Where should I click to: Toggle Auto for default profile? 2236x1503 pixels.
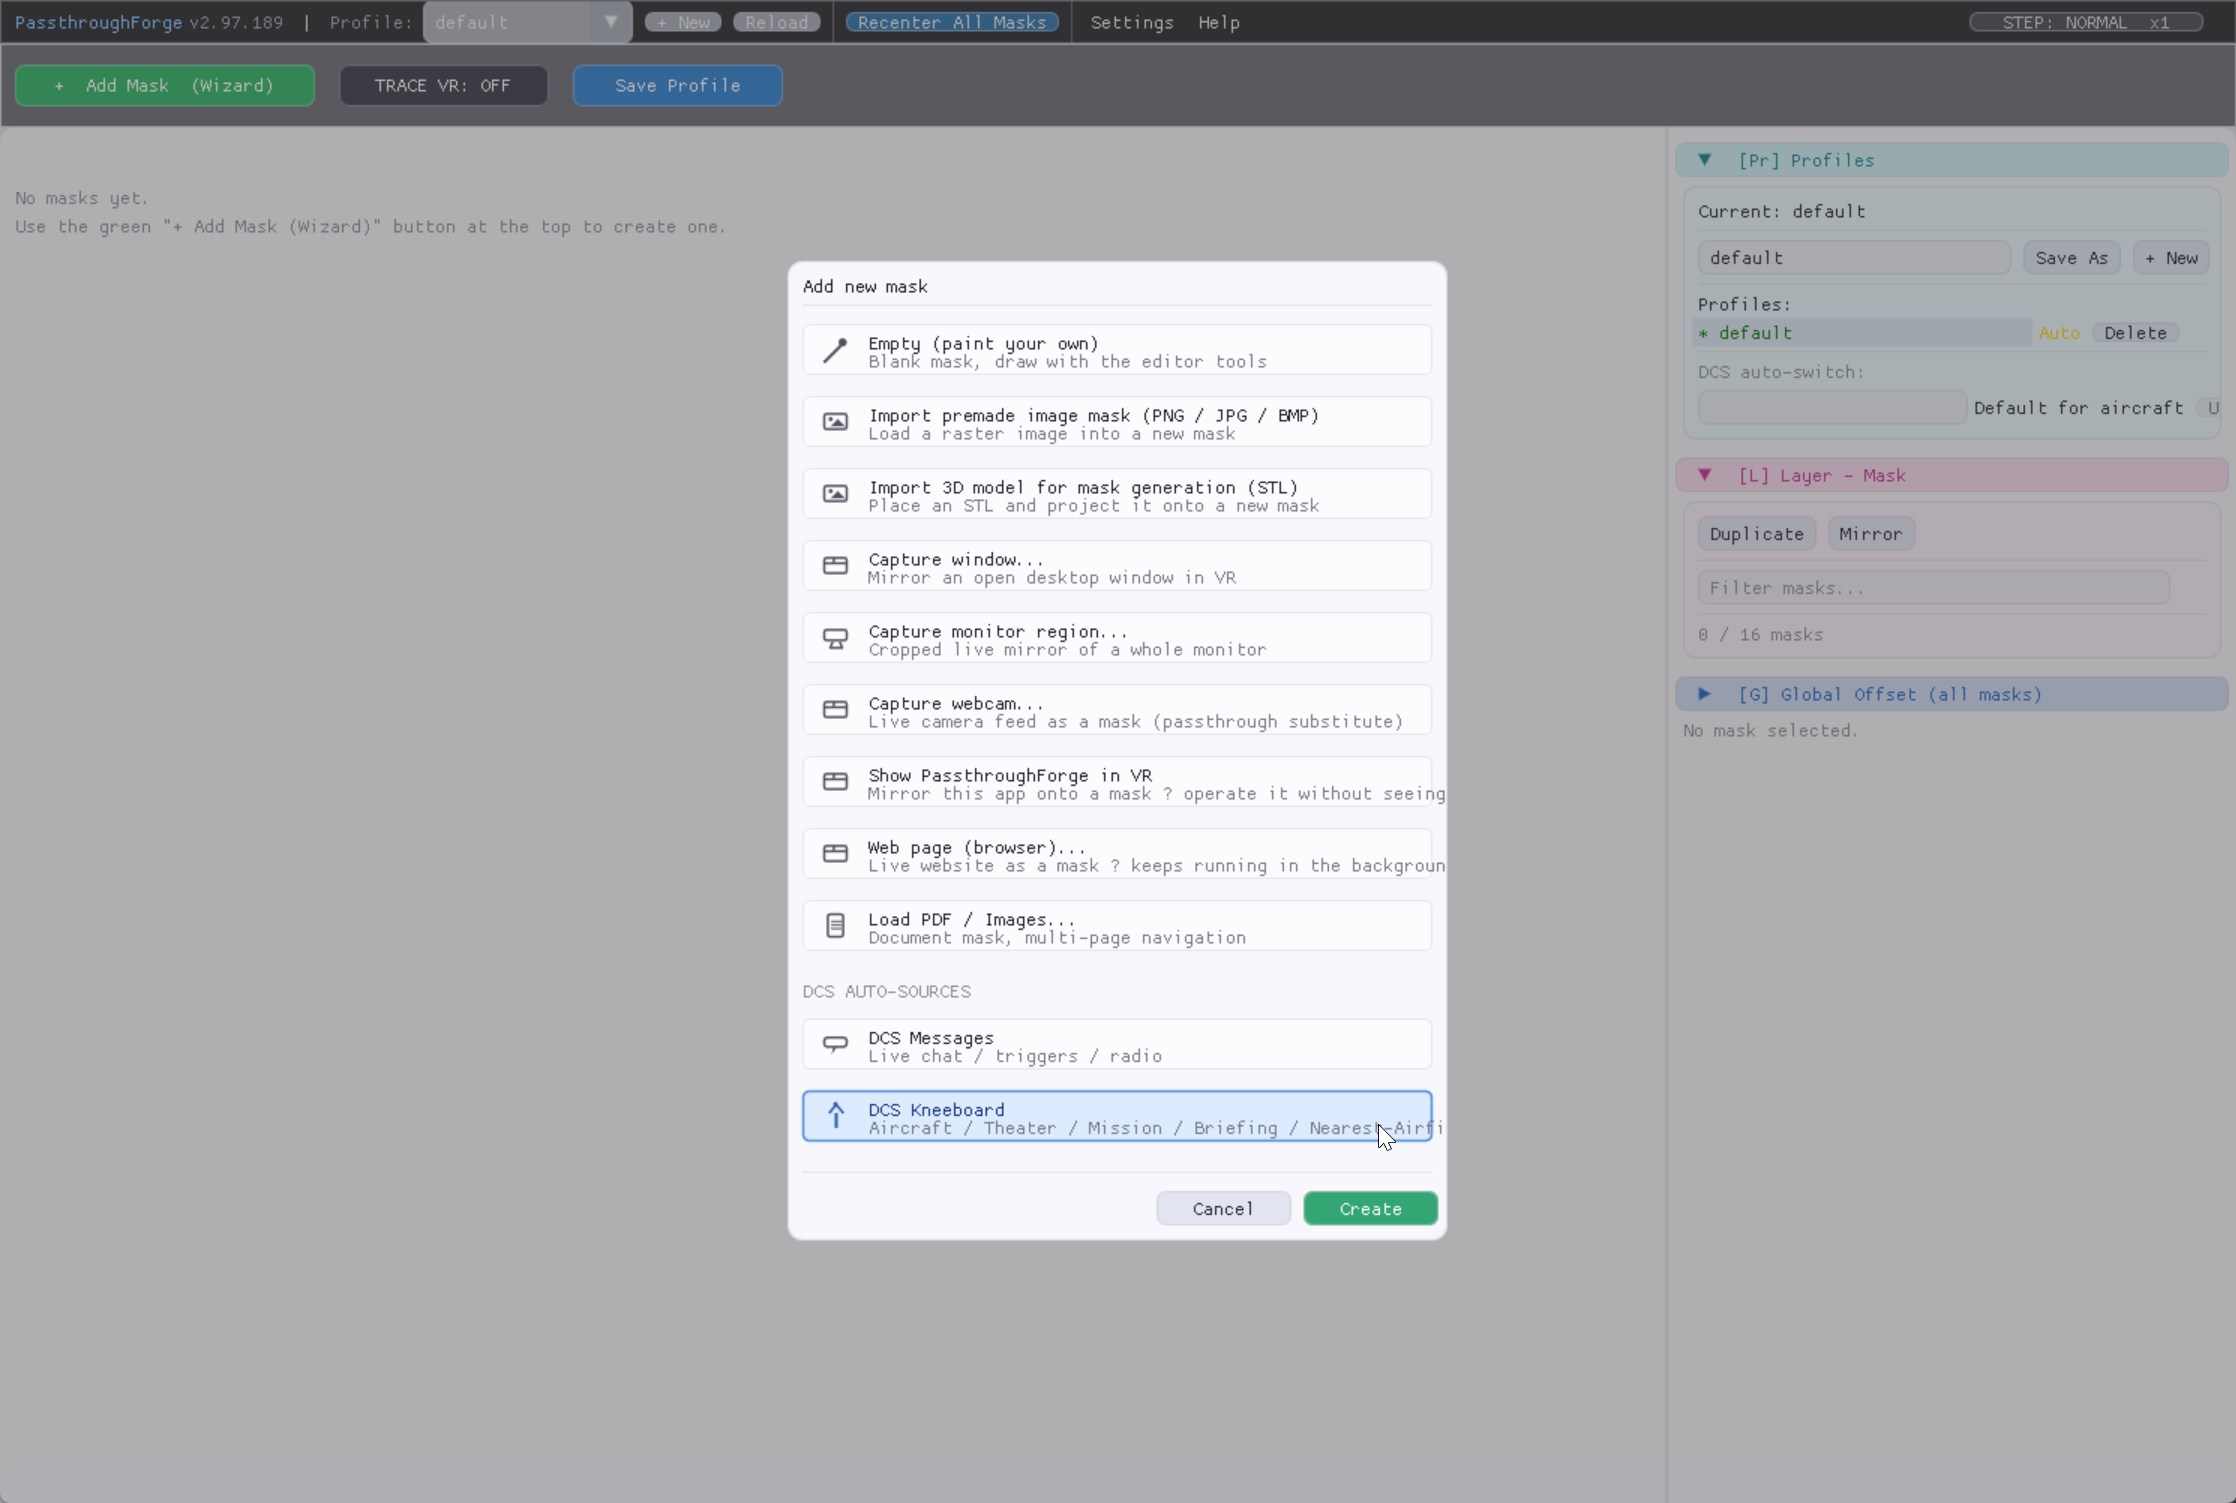(x=2059, y=333)
